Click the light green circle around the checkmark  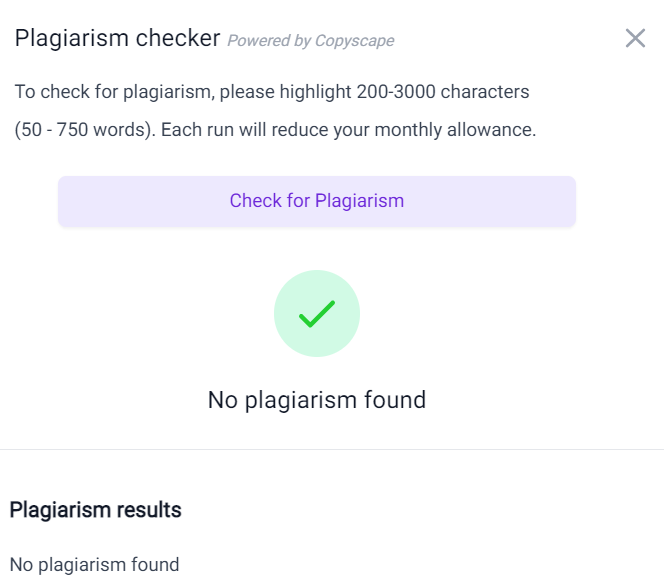317,314
